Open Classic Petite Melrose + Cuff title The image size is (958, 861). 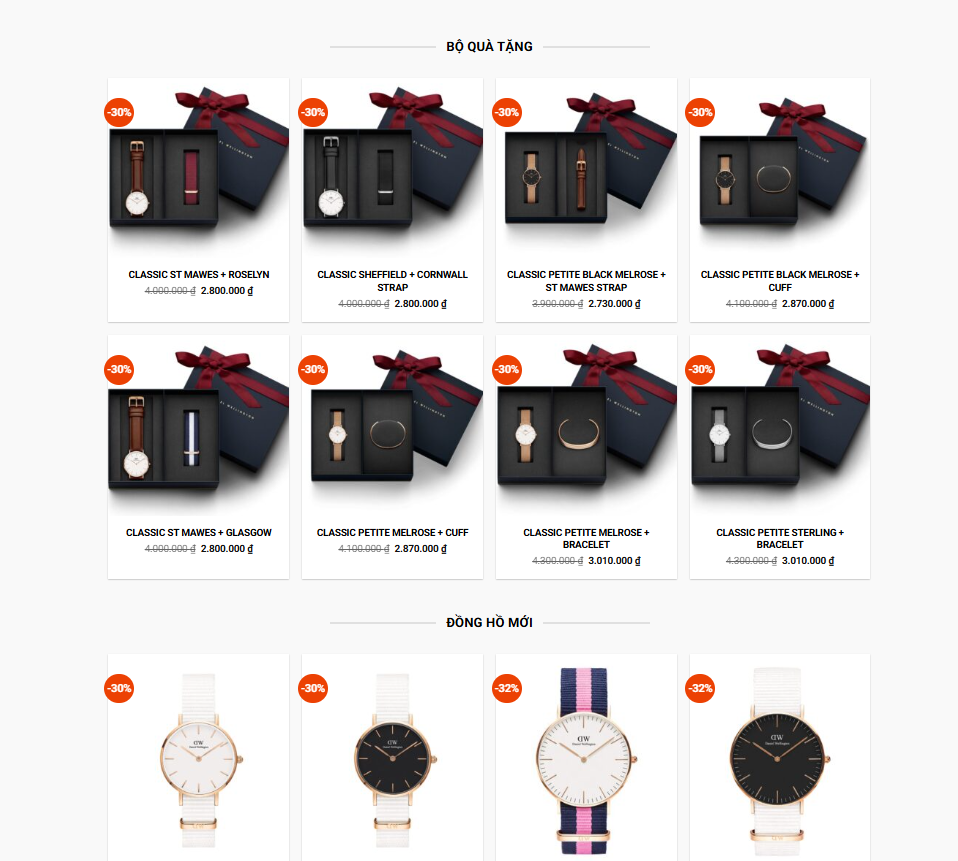pos(392,533)
